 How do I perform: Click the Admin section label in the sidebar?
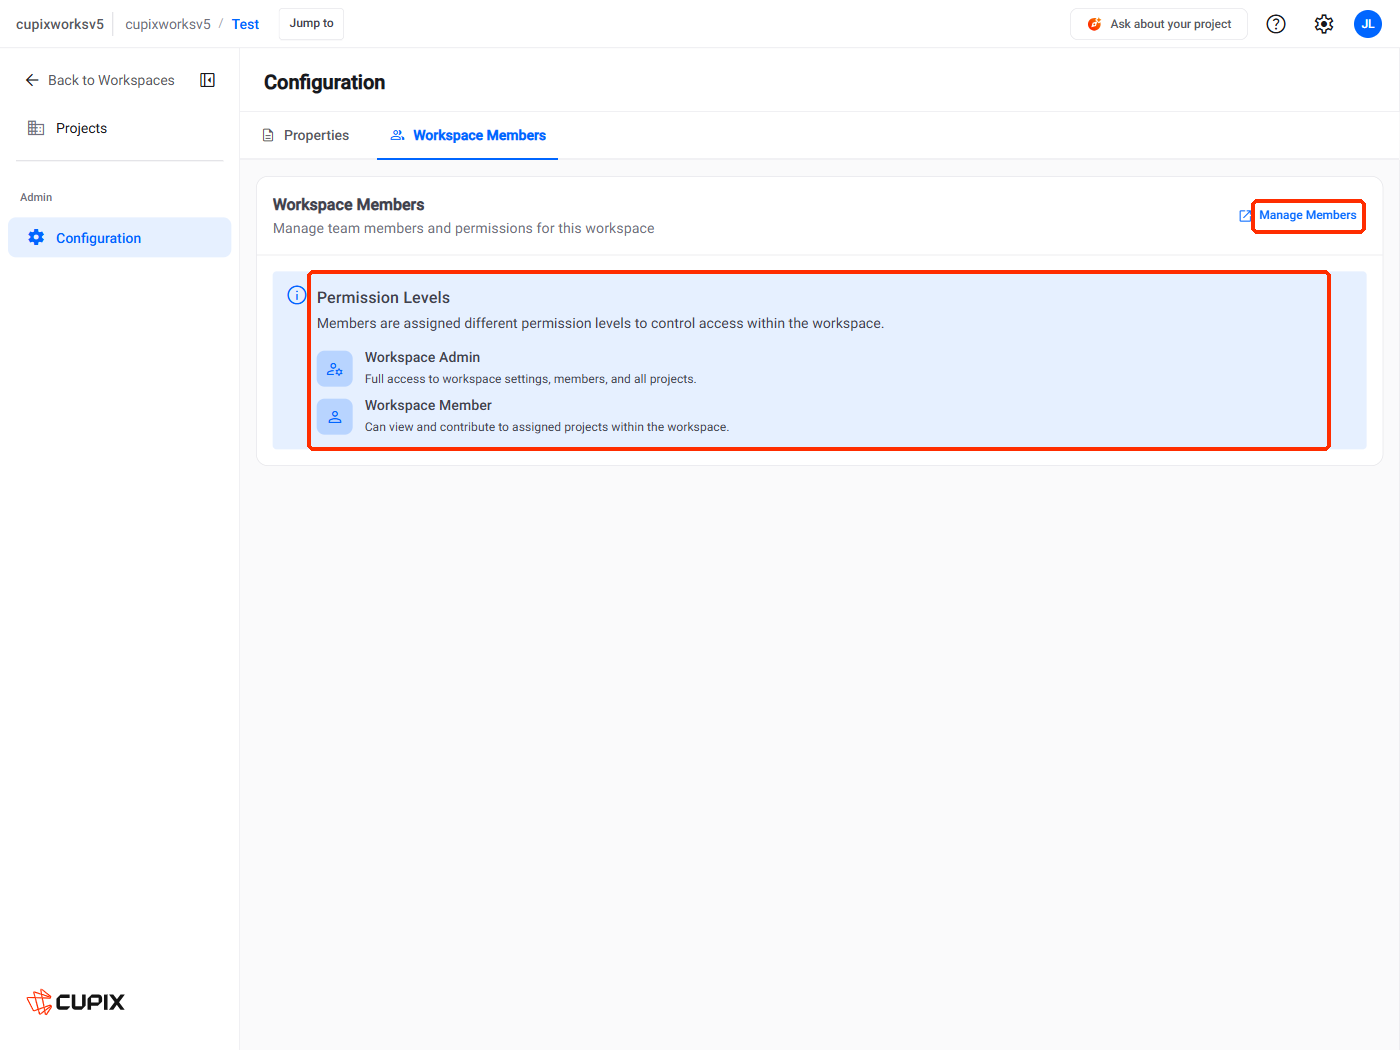tap(36, 197)
